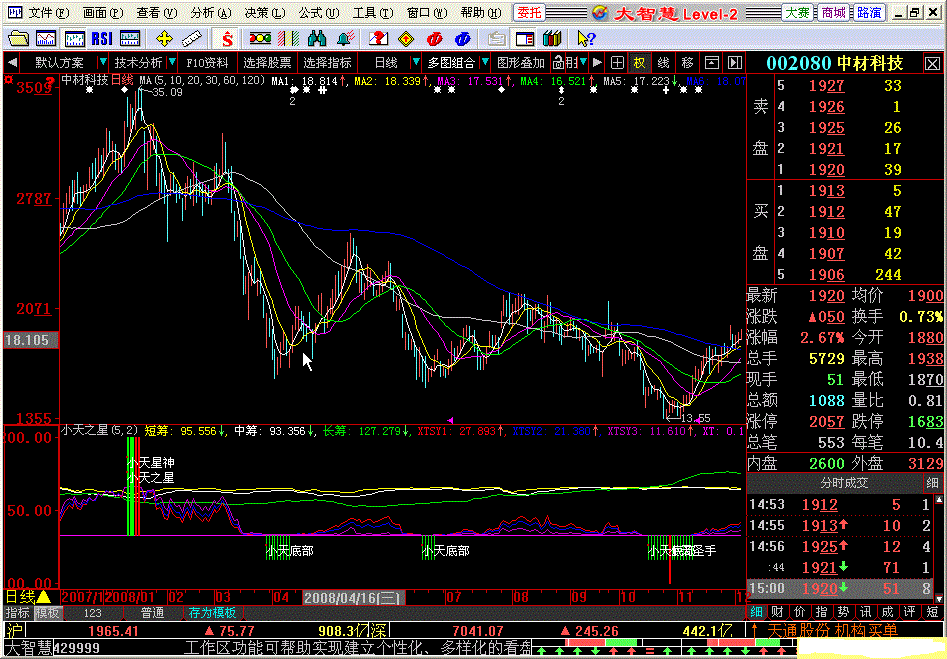947x659 pixels.
Task: Click the 细 button beside 分时成交 header
Action: click(x=932, y=483)
